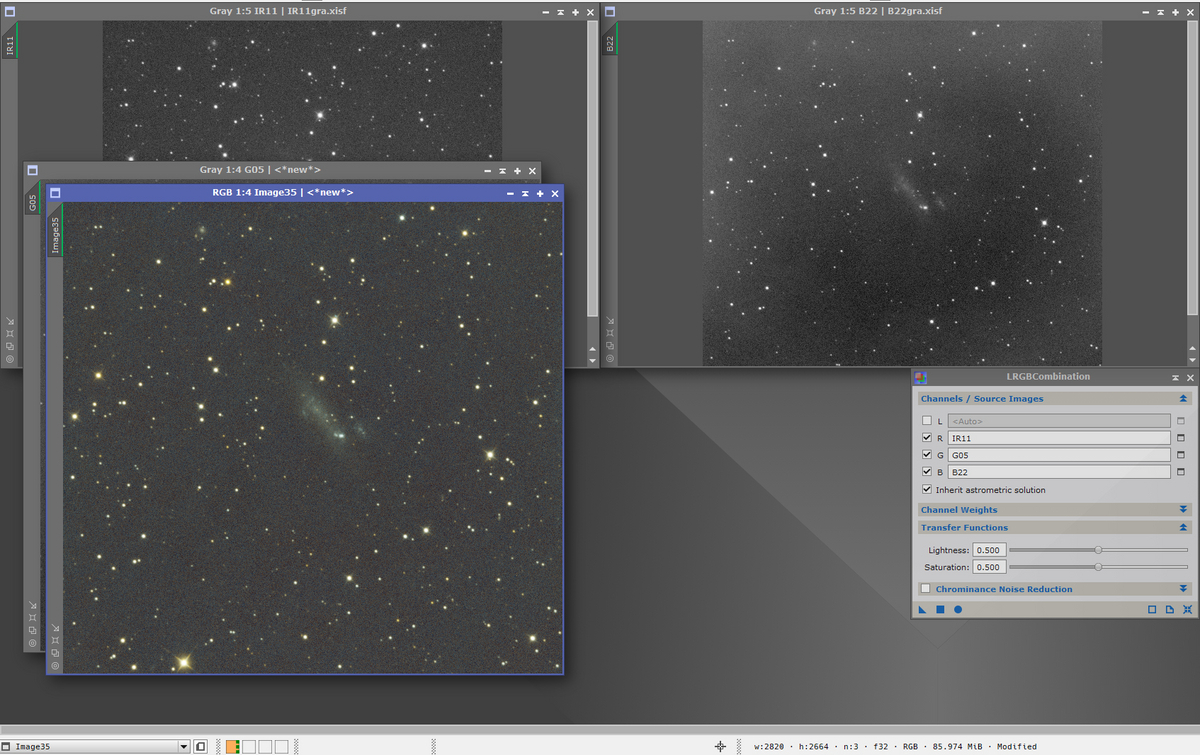Uncheck the R channel checkbox

point(926,438)
